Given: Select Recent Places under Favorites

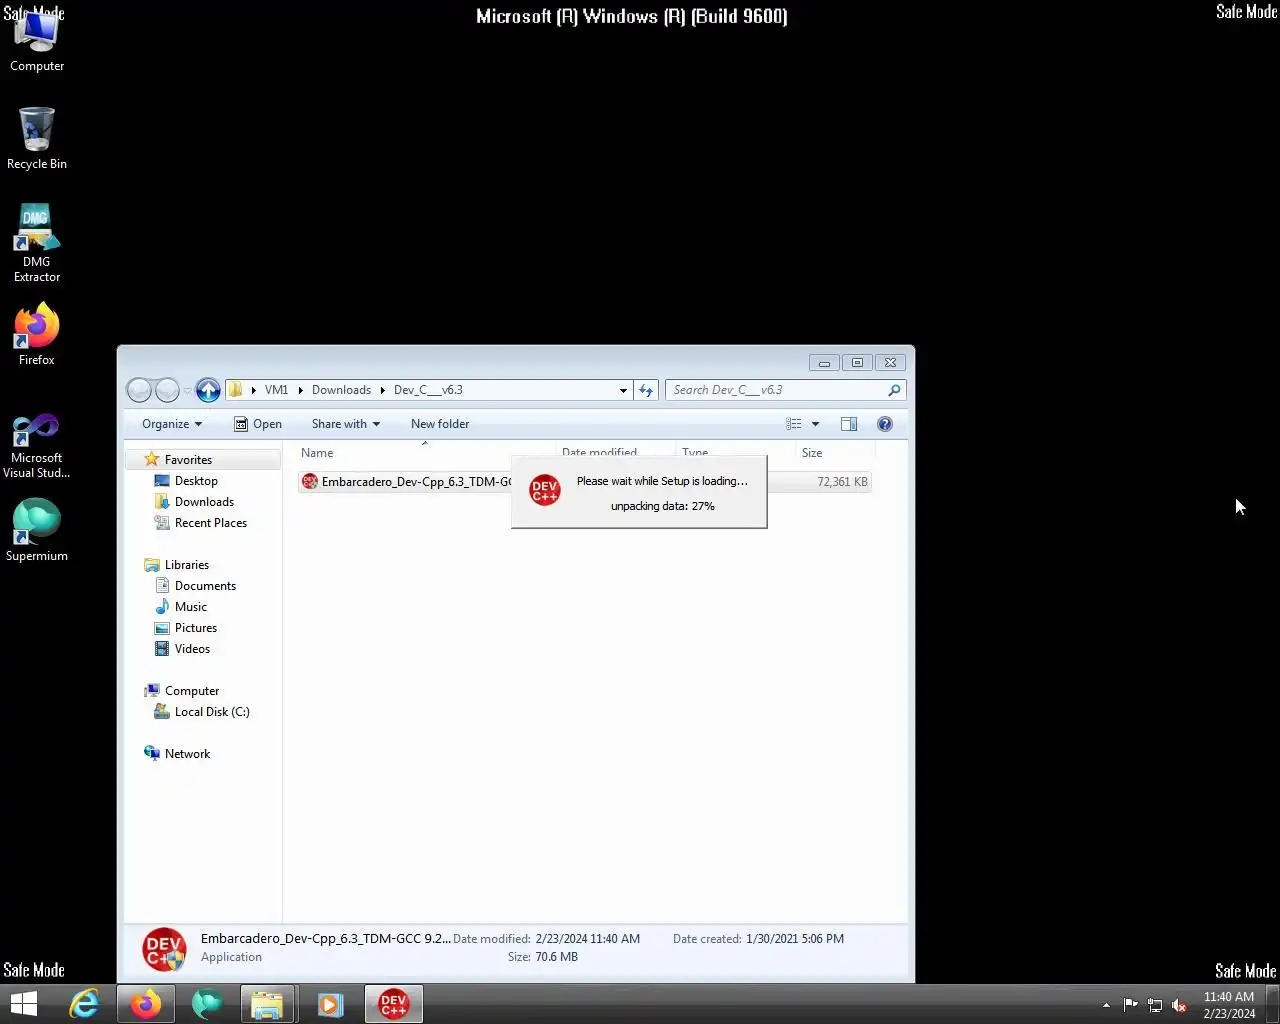Looking at the screenshot, I should click(x=210, y=523).
